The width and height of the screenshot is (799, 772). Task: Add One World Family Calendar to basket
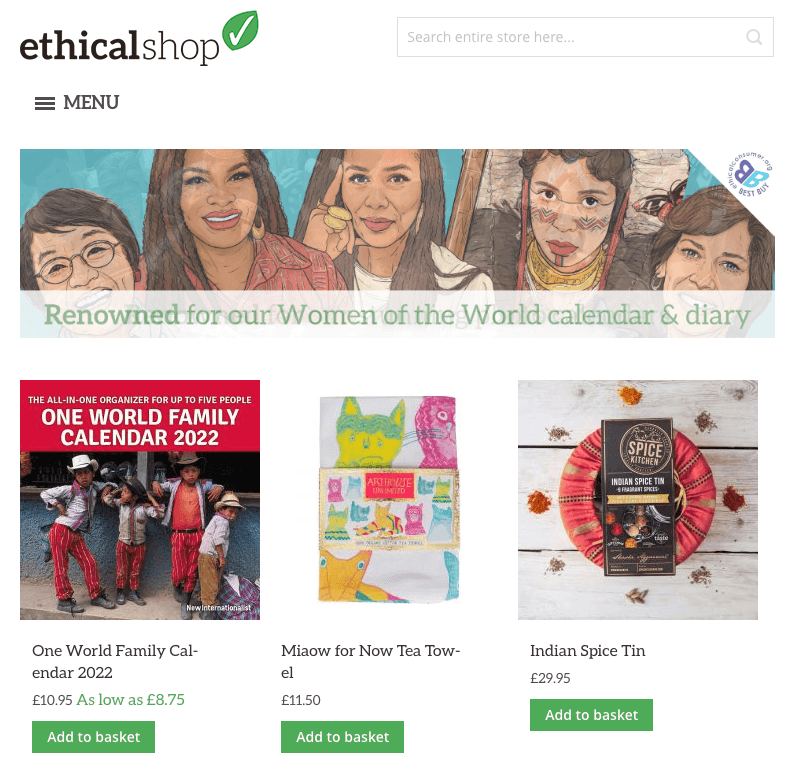pos(93,737)
